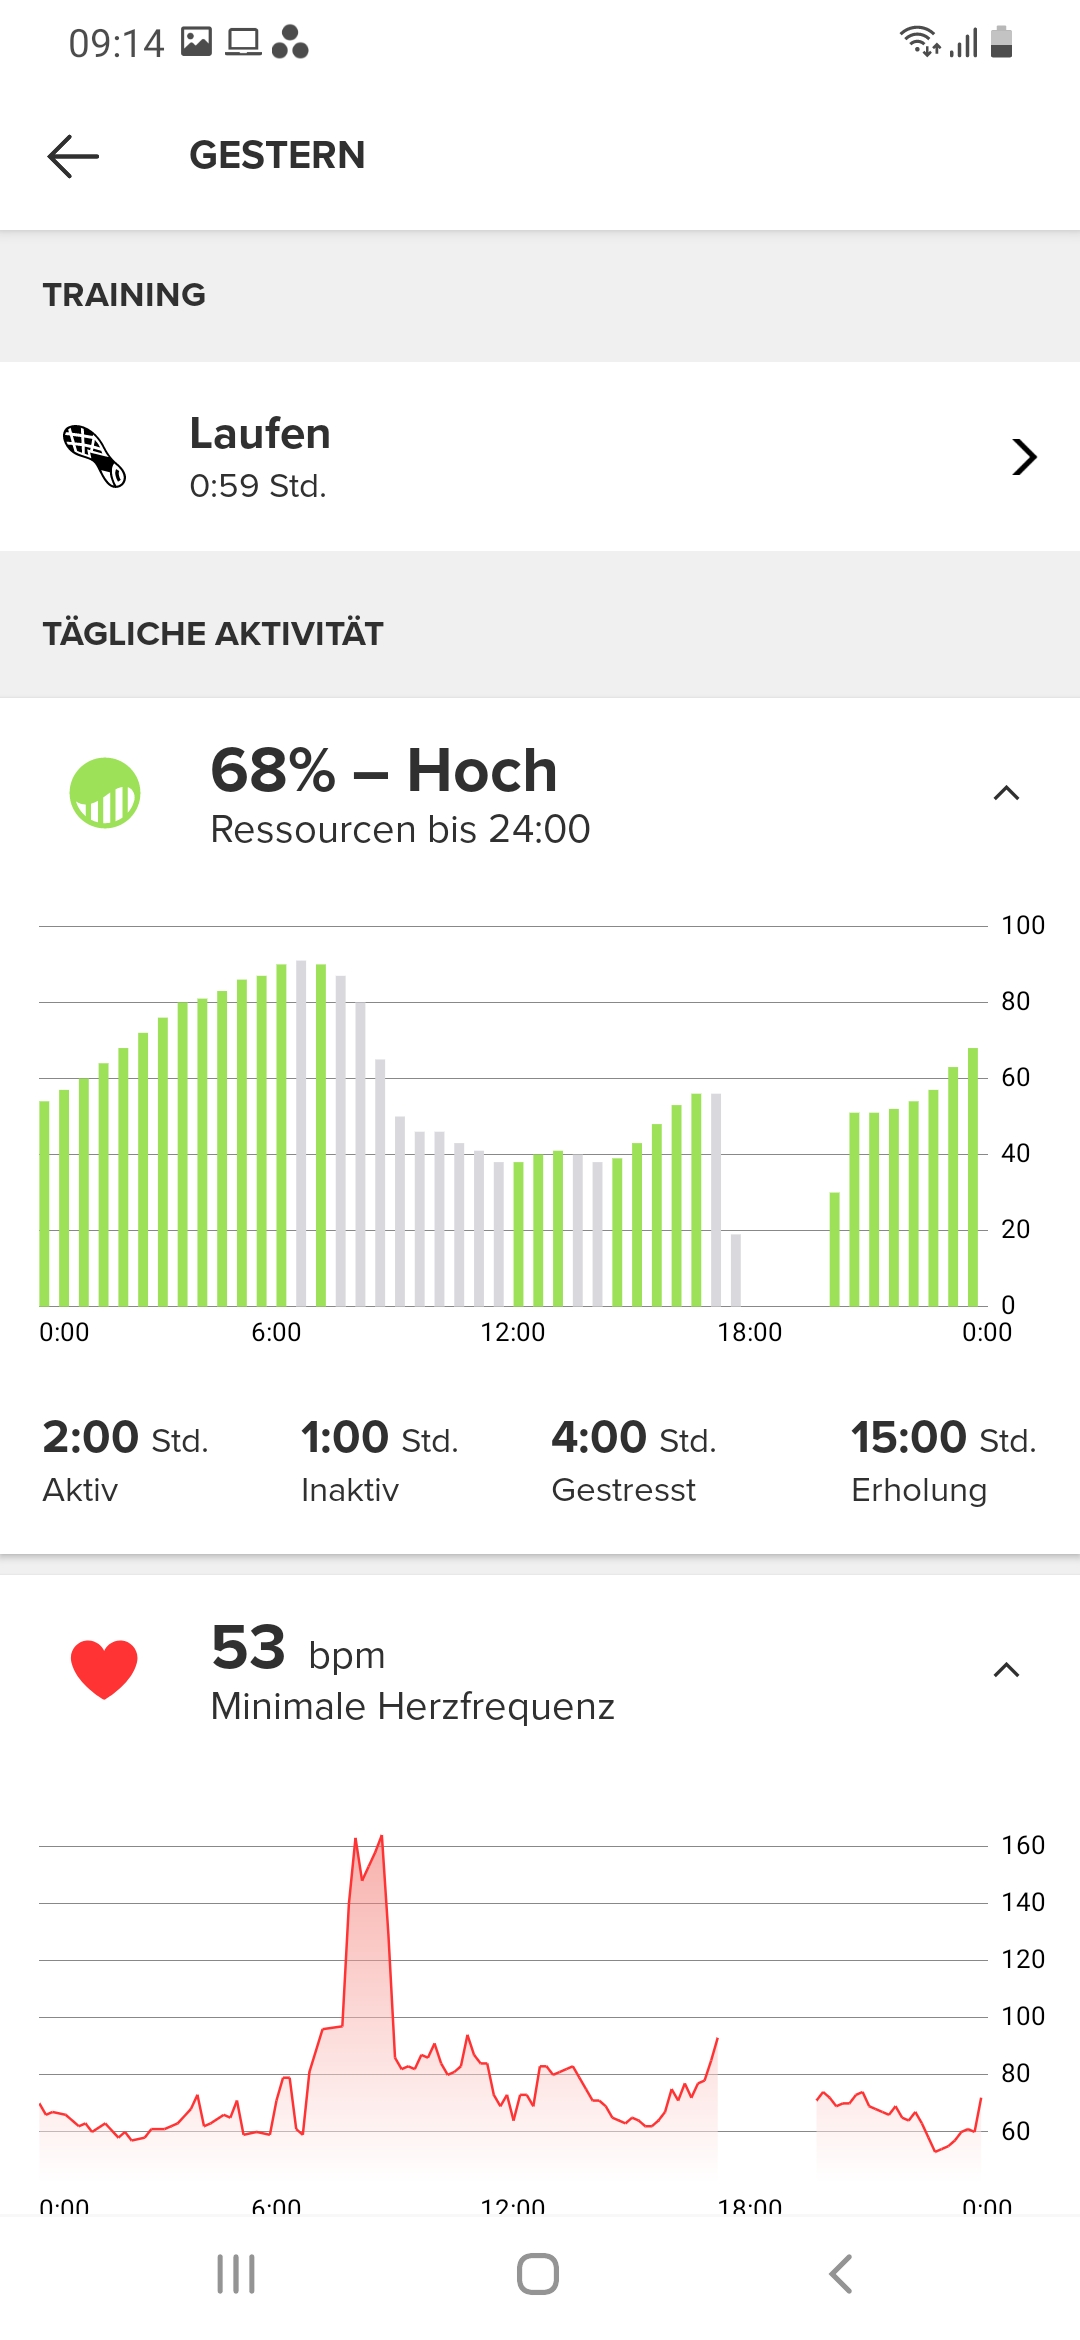Tap the 2:00 Std. Aktiv stat
1080x2340 pixels.
coord(125,1461)
